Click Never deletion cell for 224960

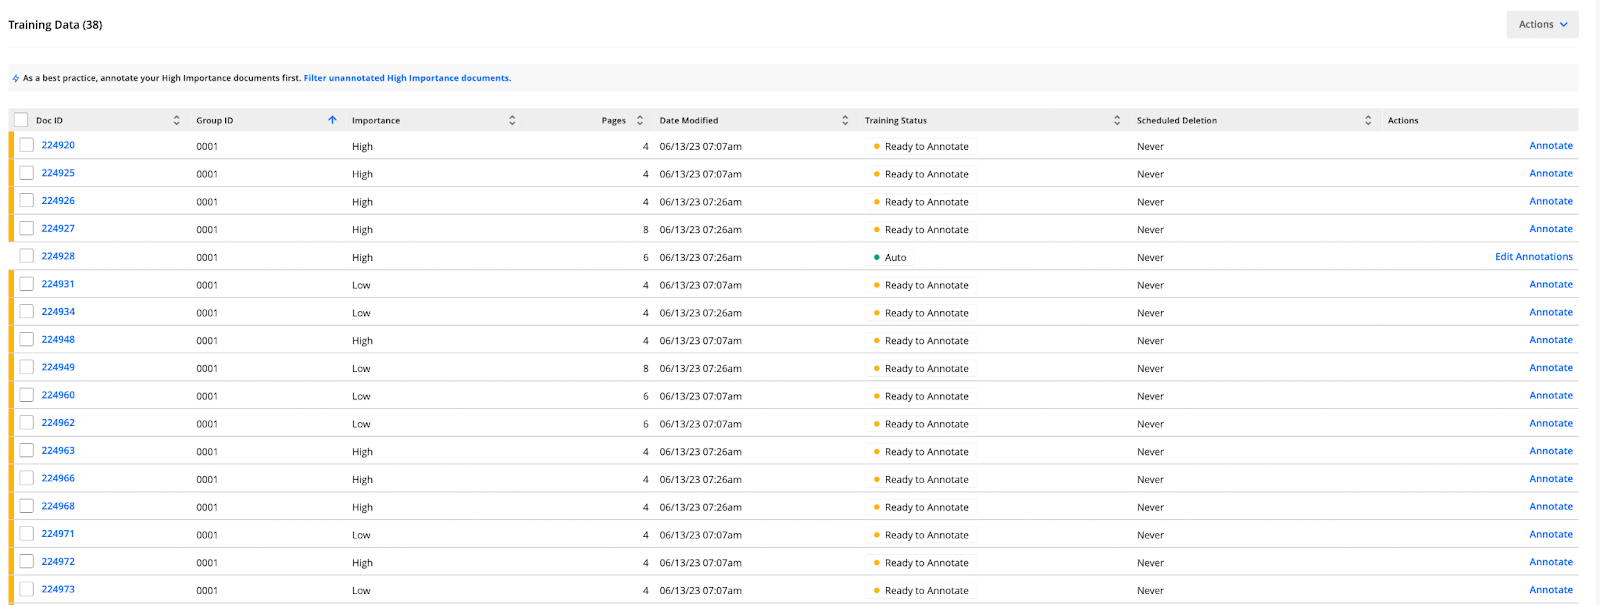(1150, 397)
